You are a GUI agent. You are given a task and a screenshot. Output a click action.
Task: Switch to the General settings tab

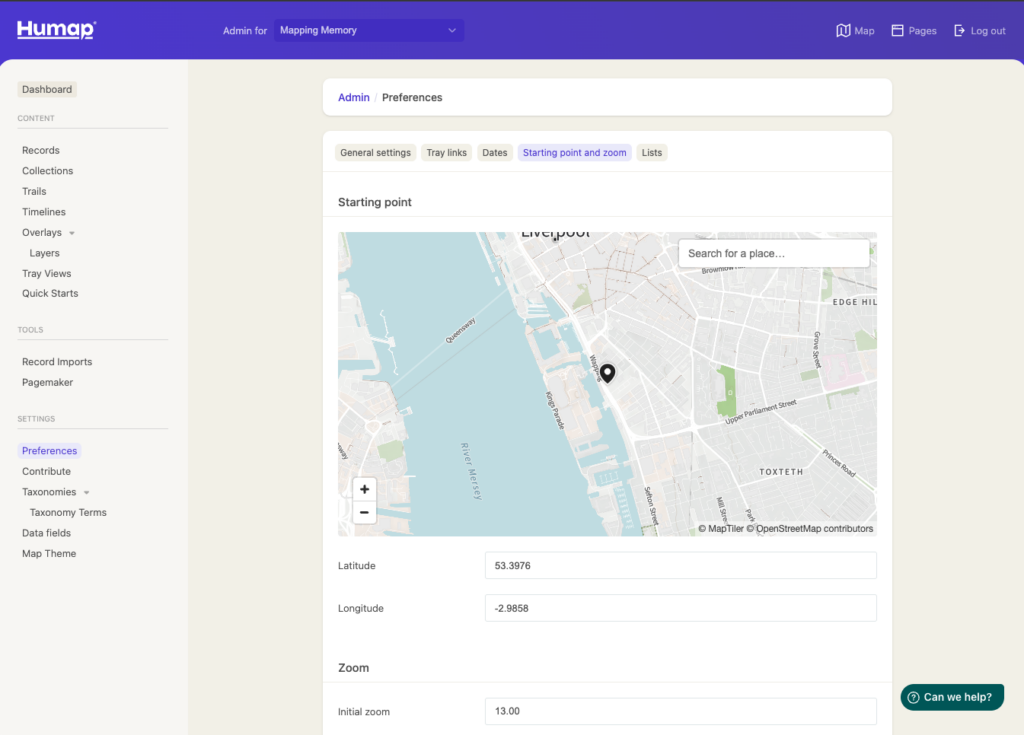point(375,153)
